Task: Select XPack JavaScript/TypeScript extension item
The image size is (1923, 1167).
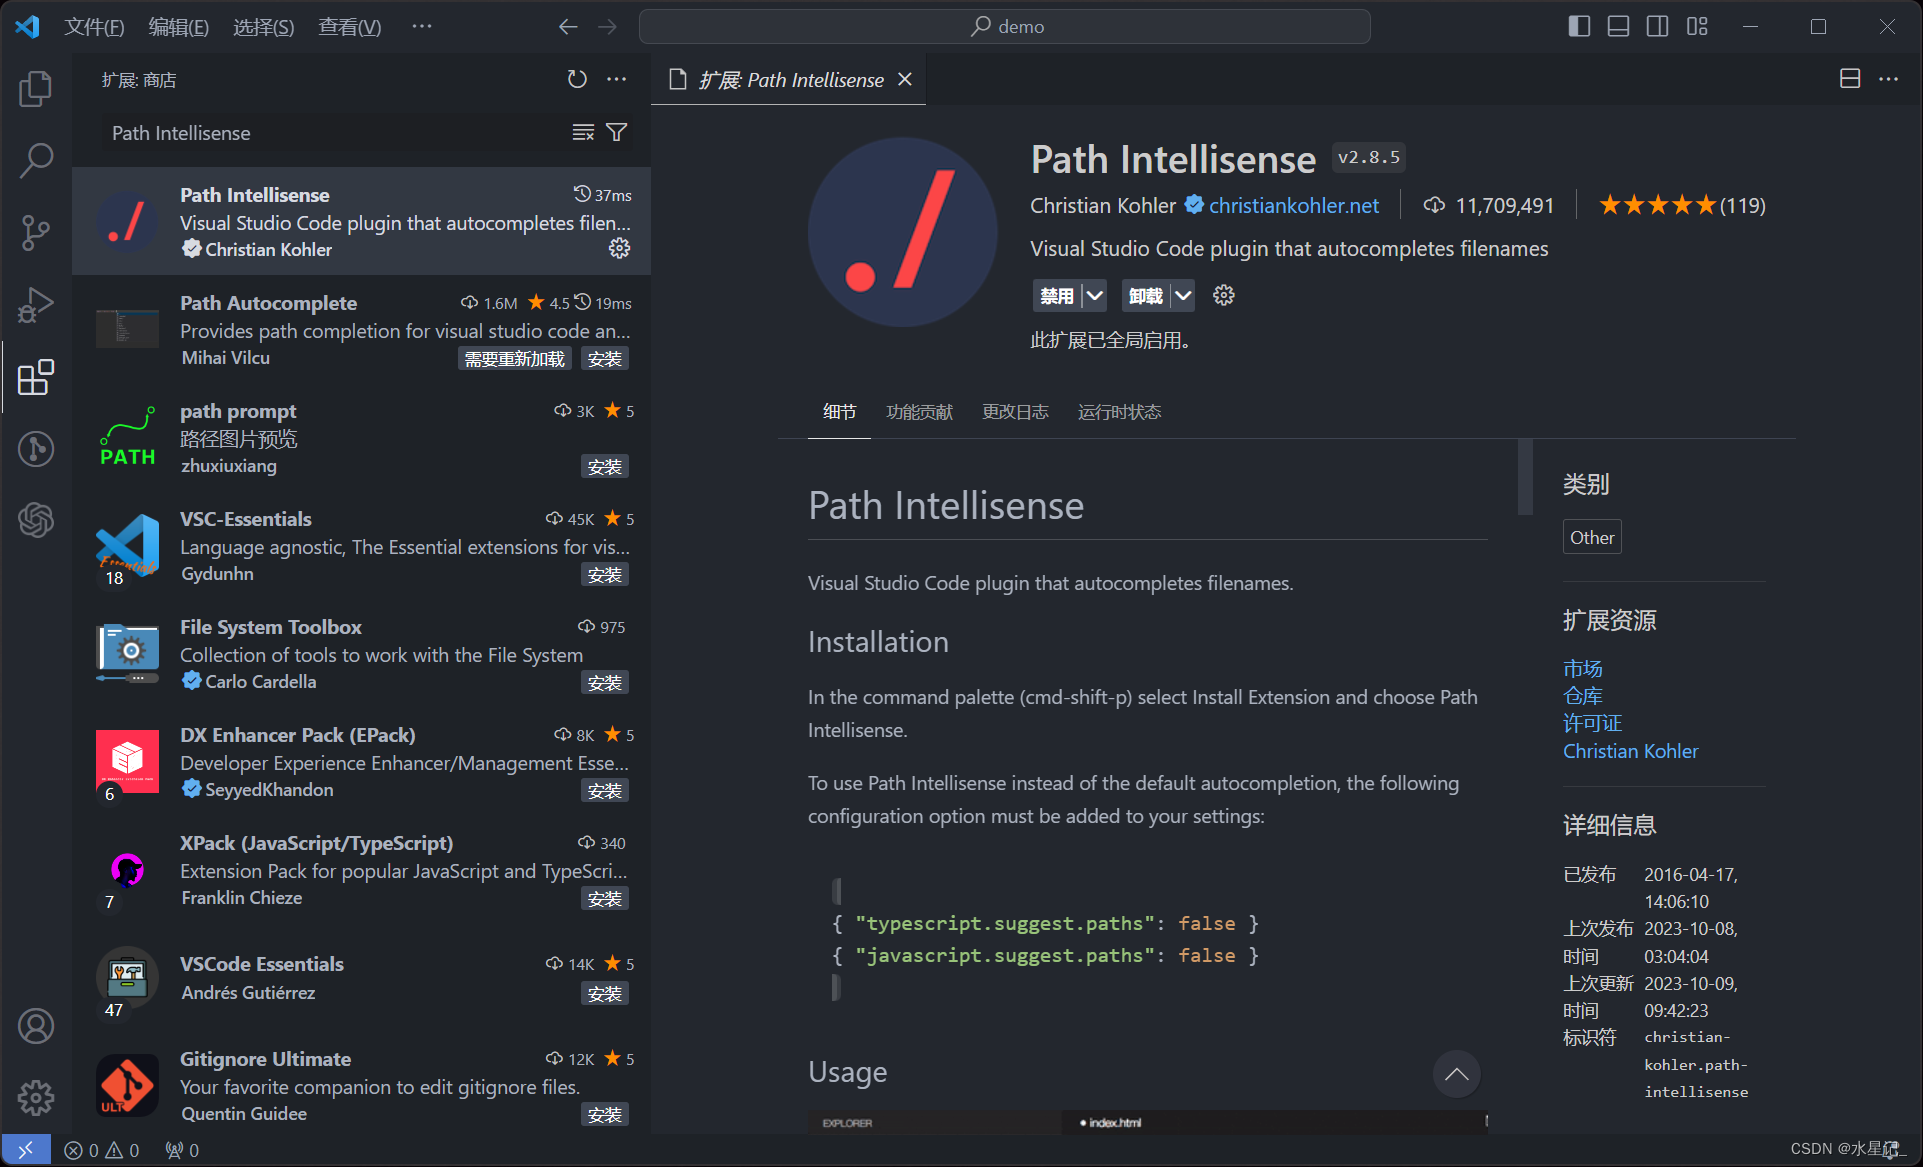Action: [362, 869]
